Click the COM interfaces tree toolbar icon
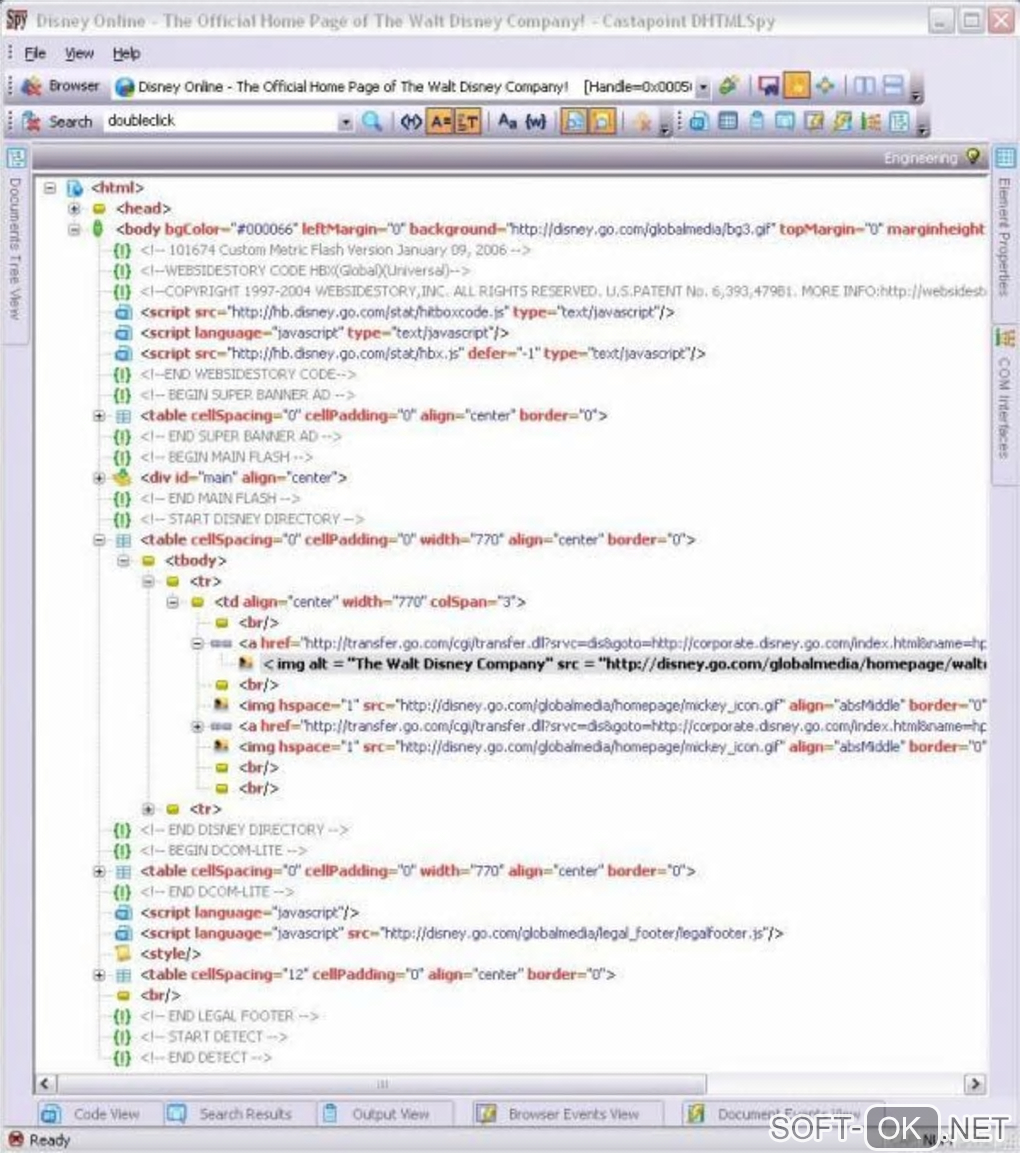Screen dimensions: 1020x1153 point(871,121)
